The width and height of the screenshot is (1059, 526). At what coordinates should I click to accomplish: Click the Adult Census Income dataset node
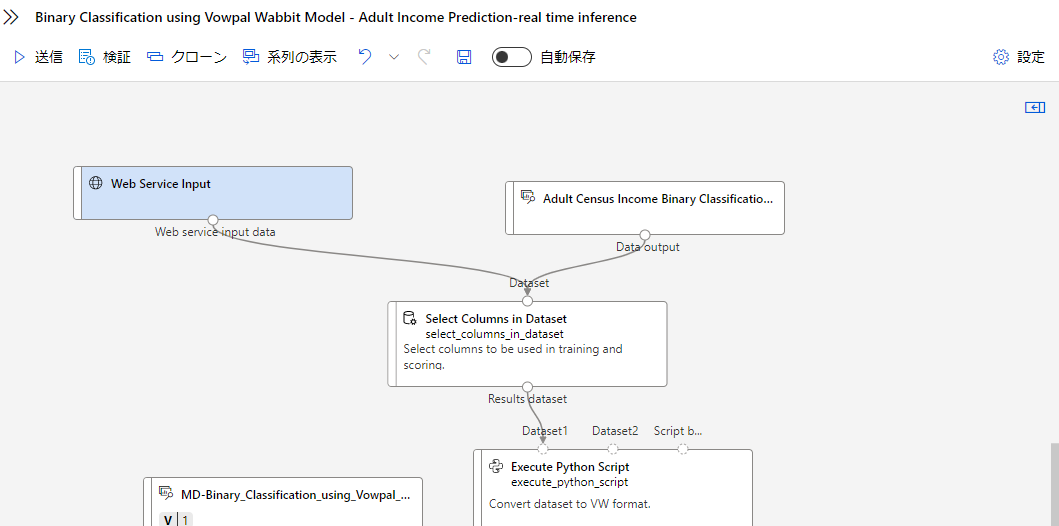coord(645,207)
